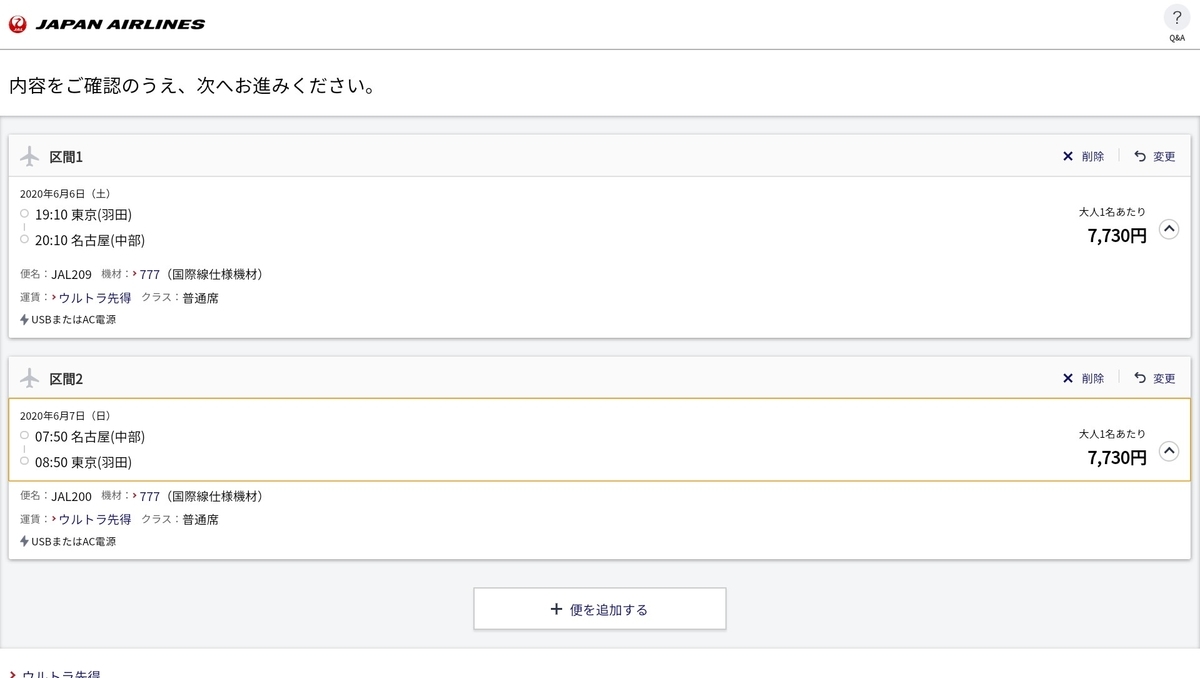Image resolution: width=1200 pixels, height=678 pixels.
Task: Delete segment 1 via the 削除 X icon
Action: 1068,156
